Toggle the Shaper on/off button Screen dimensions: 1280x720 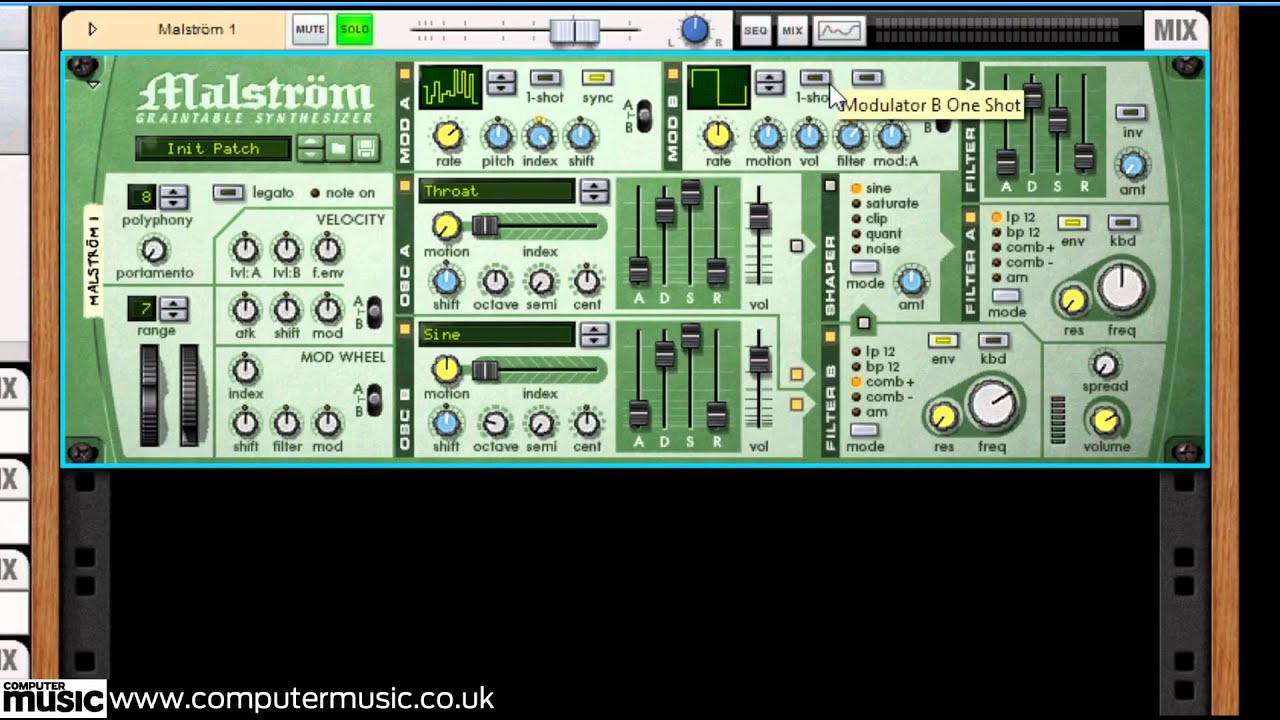coord(829,185)
